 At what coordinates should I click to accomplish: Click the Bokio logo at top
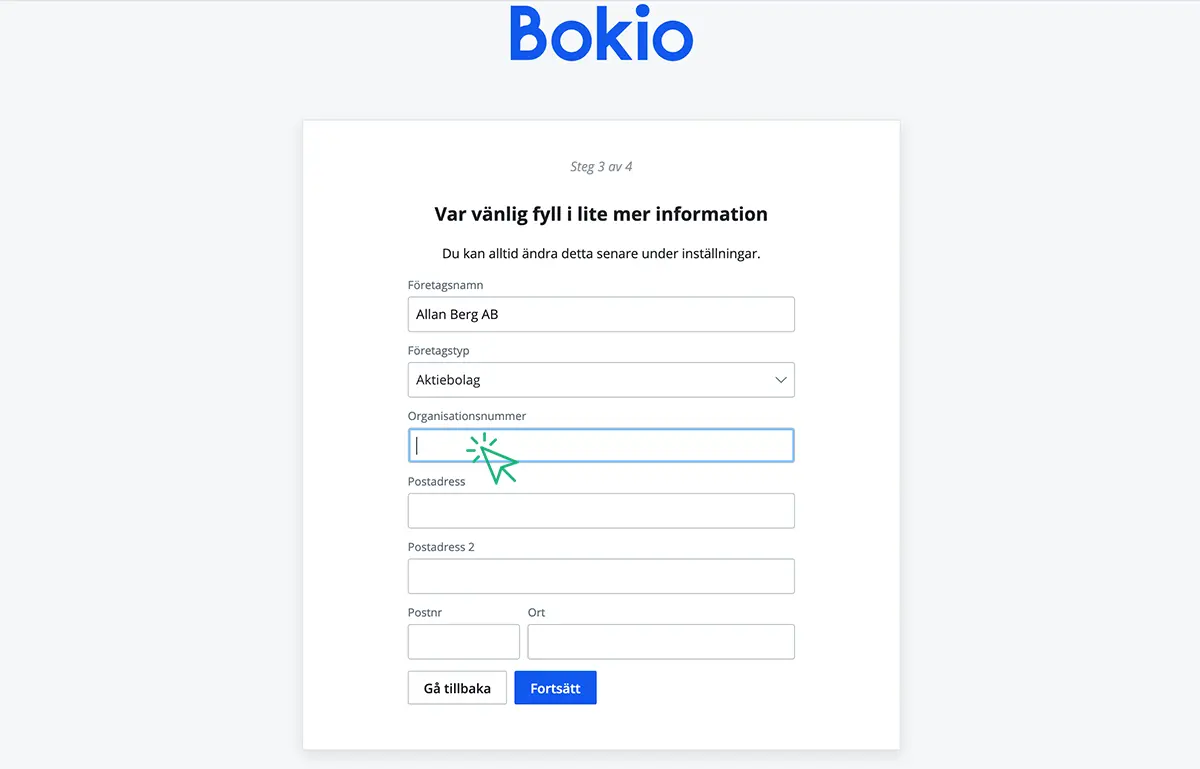[601, 34]
